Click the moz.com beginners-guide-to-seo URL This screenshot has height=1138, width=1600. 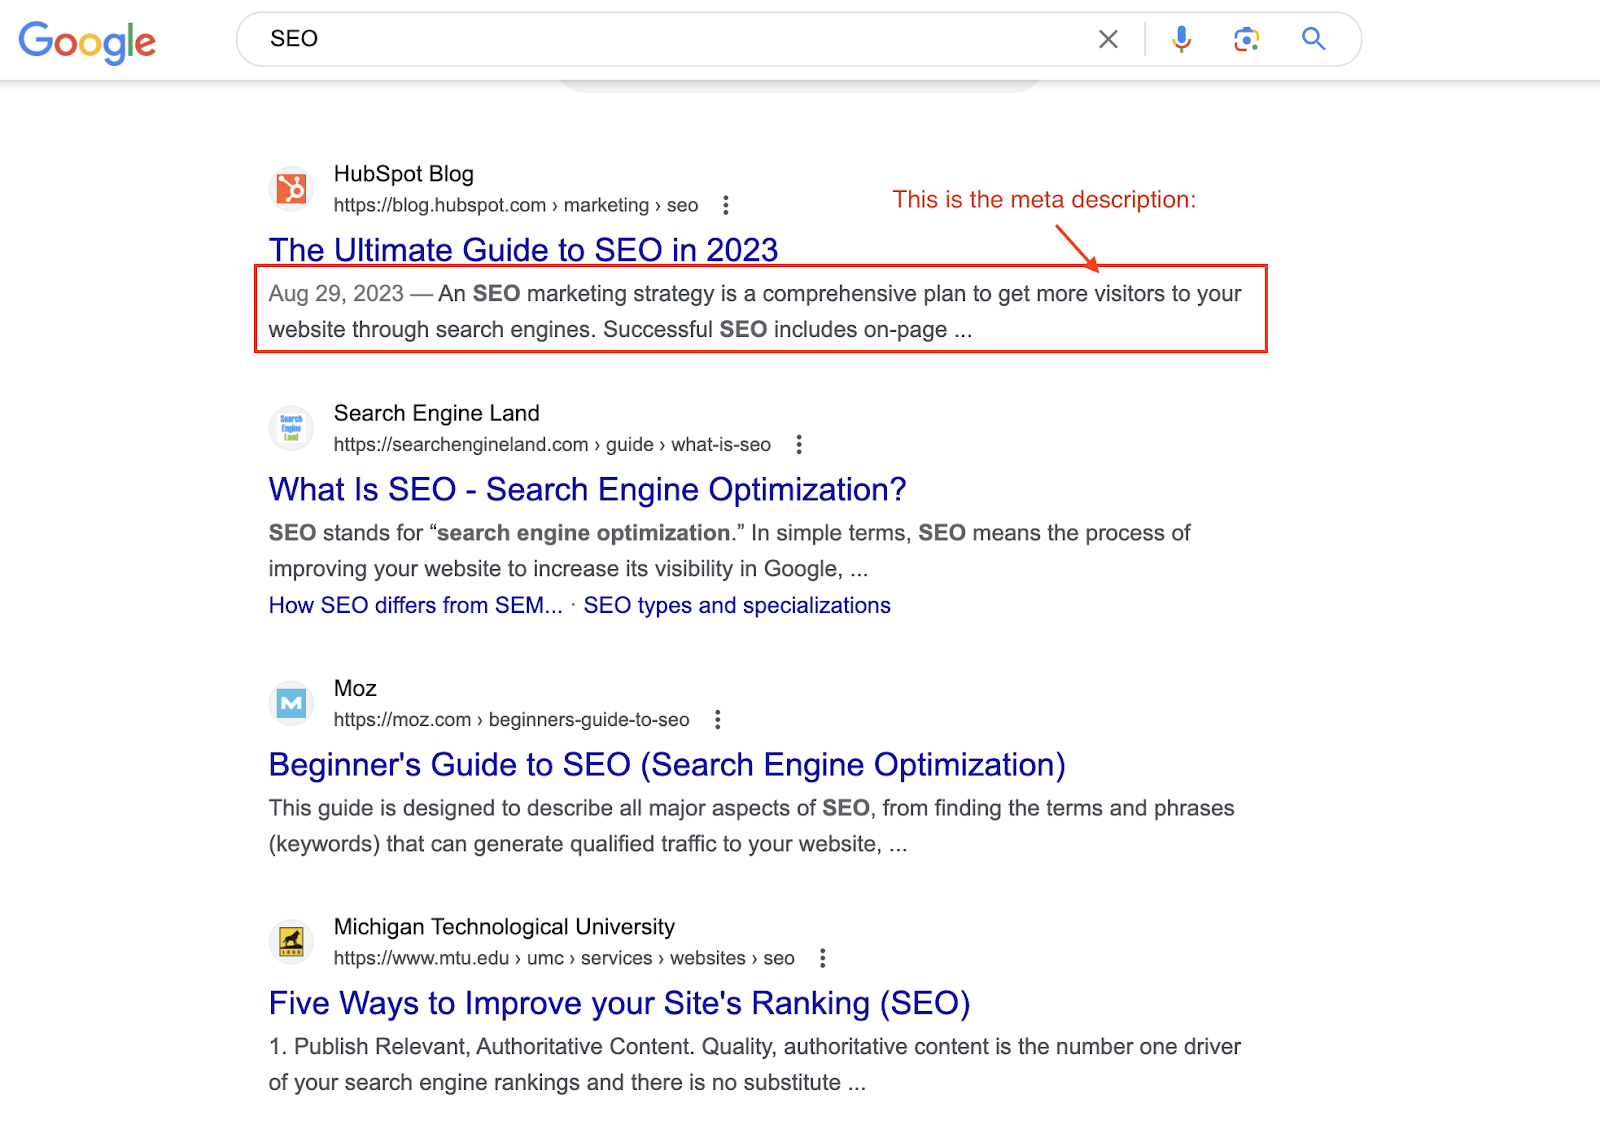pyautogui.click(x=511, y=719)
